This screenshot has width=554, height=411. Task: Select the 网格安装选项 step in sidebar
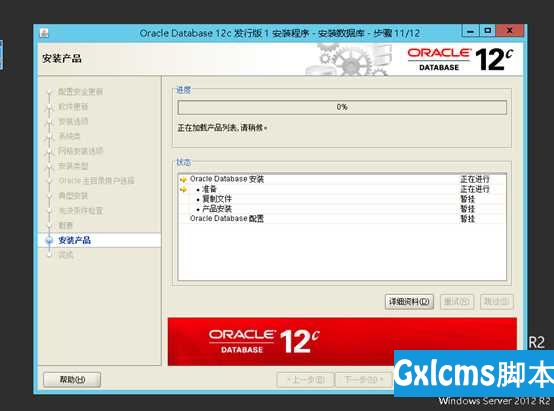(81, 151)
